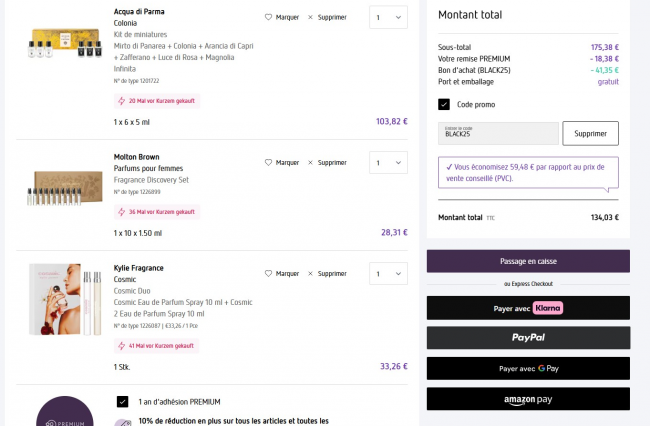Click the BLACK25 promo code field
The width and height of the screenshot is (650, 426).
498,133
